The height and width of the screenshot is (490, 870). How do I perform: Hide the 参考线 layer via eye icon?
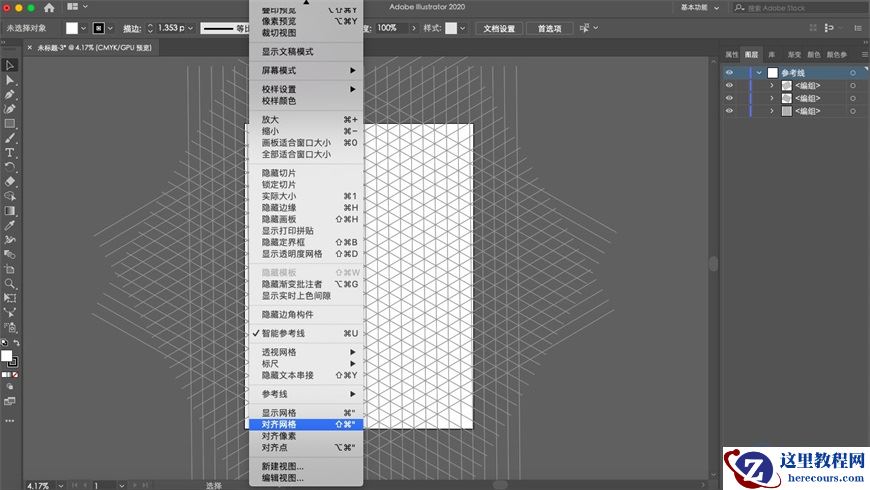click(730, 73)
